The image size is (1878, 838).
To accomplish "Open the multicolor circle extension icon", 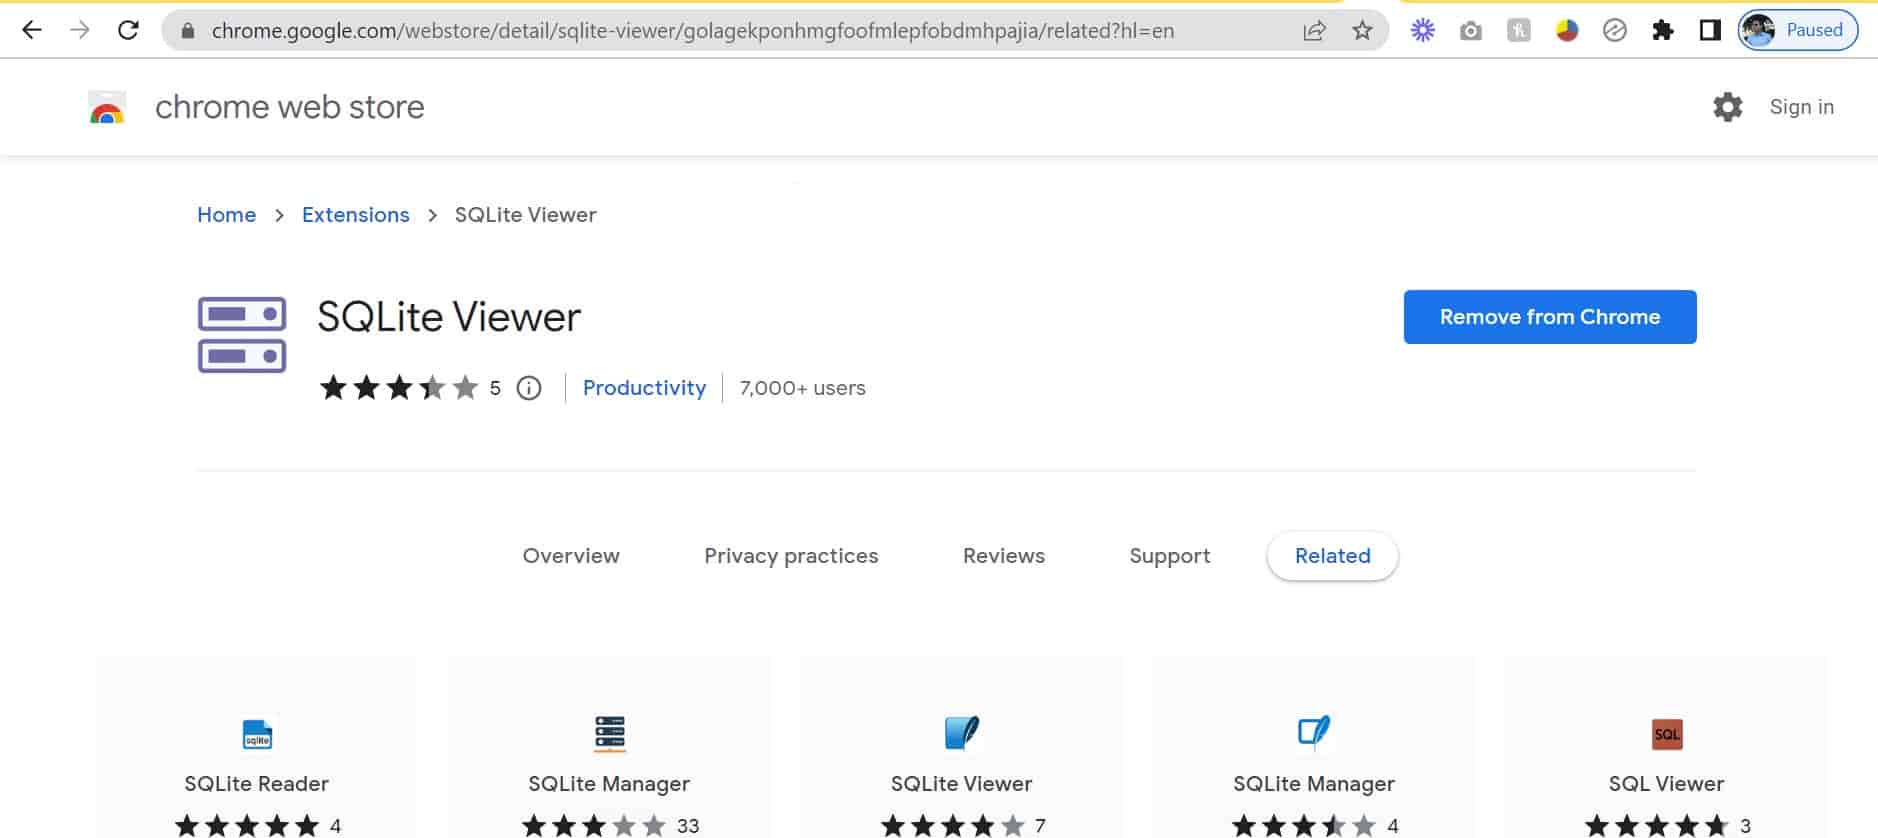I will point(1566,31).
